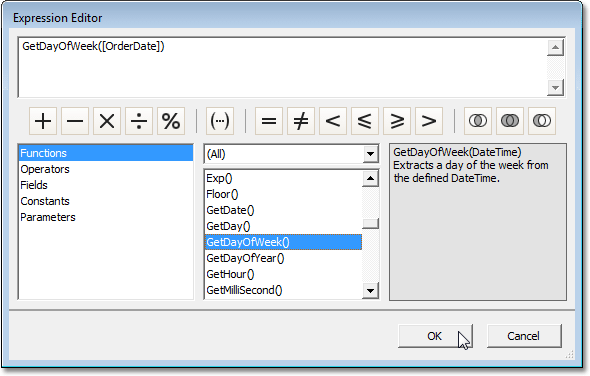Choose GetMilliSecond() in the function list
The width and height of the screenshot is (590, 376).
click(x=283, y=290)
